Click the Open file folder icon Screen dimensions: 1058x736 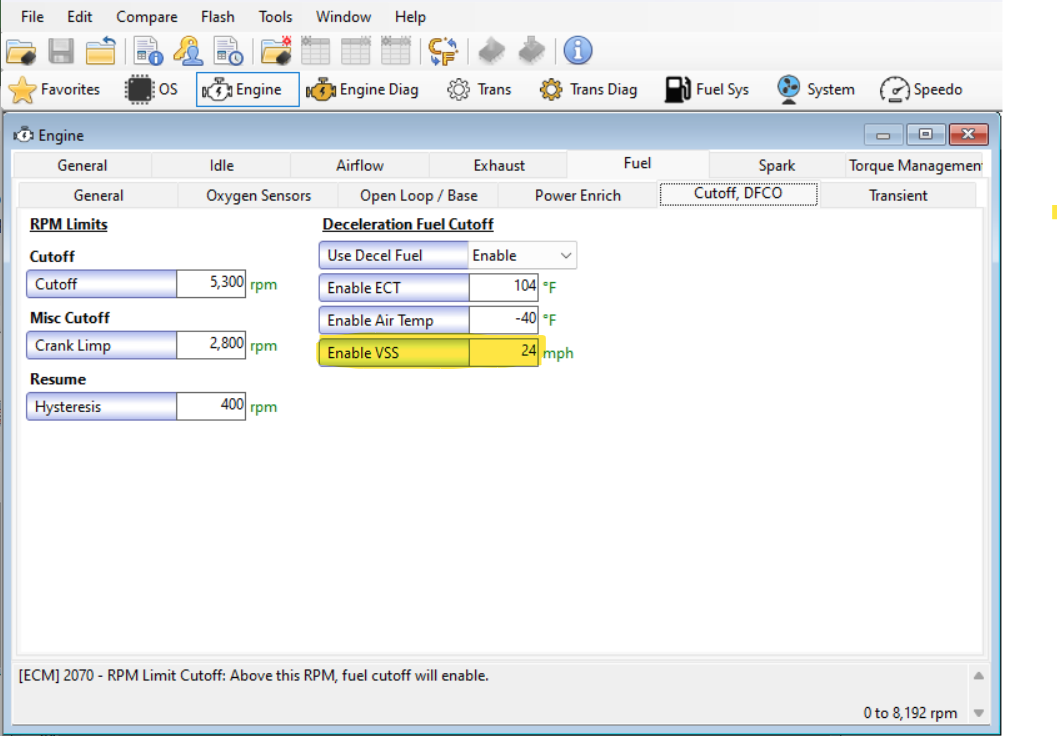[x=21, y=52]
